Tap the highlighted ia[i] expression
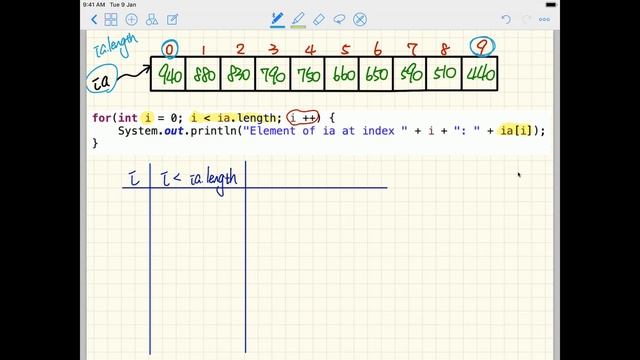Image resolution: width=640 pixels, height=360 pixels. pos(516,131)
